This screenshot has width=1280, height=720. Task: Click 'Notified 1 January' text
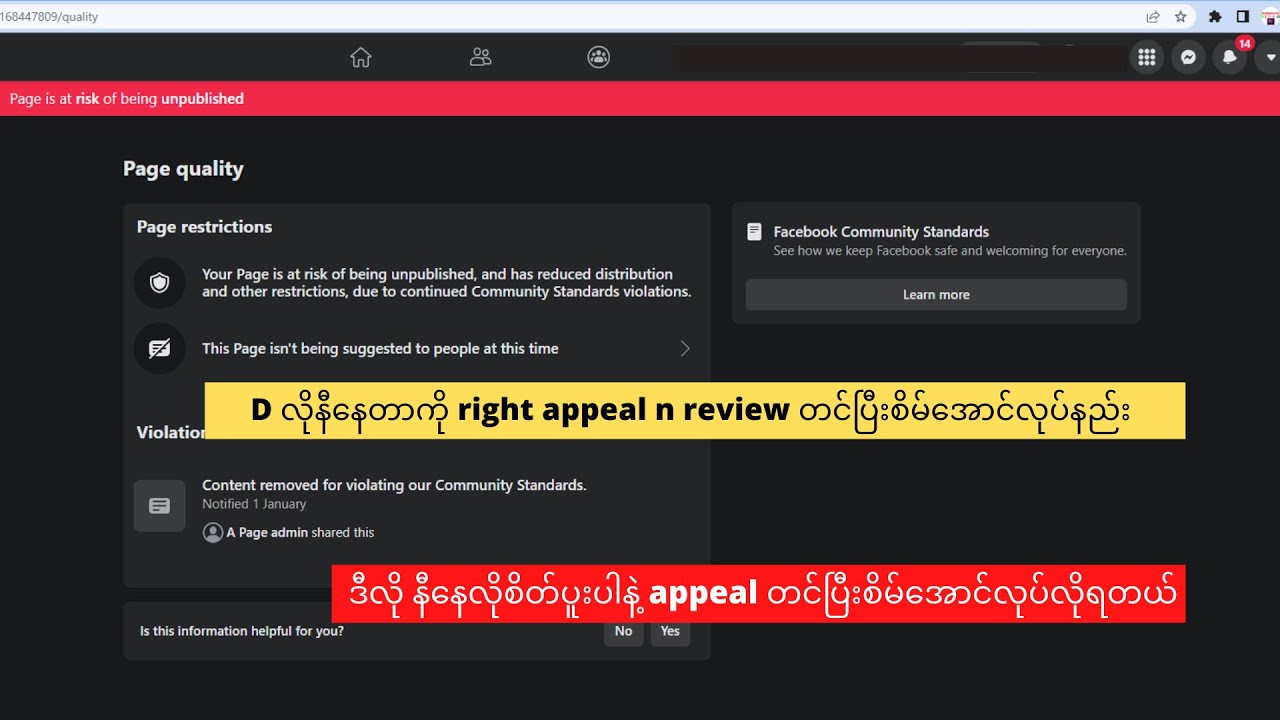click(x=254, y=504)
